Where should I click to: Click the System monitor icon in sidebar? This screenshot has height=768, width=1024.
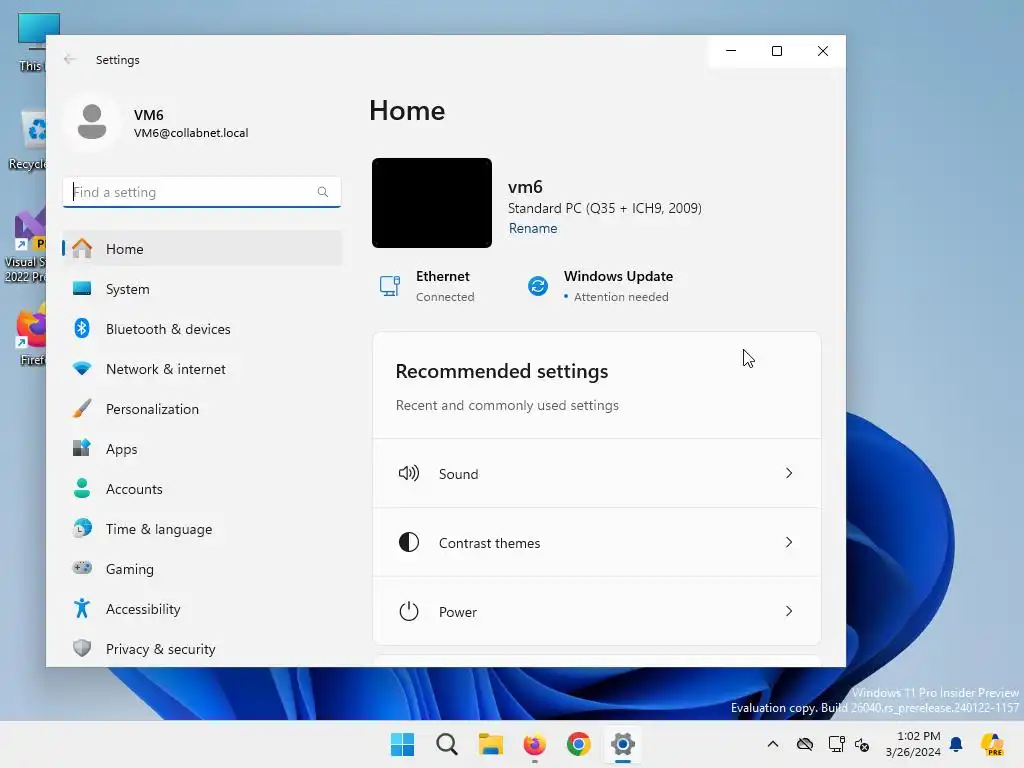[x=82, y=288]
